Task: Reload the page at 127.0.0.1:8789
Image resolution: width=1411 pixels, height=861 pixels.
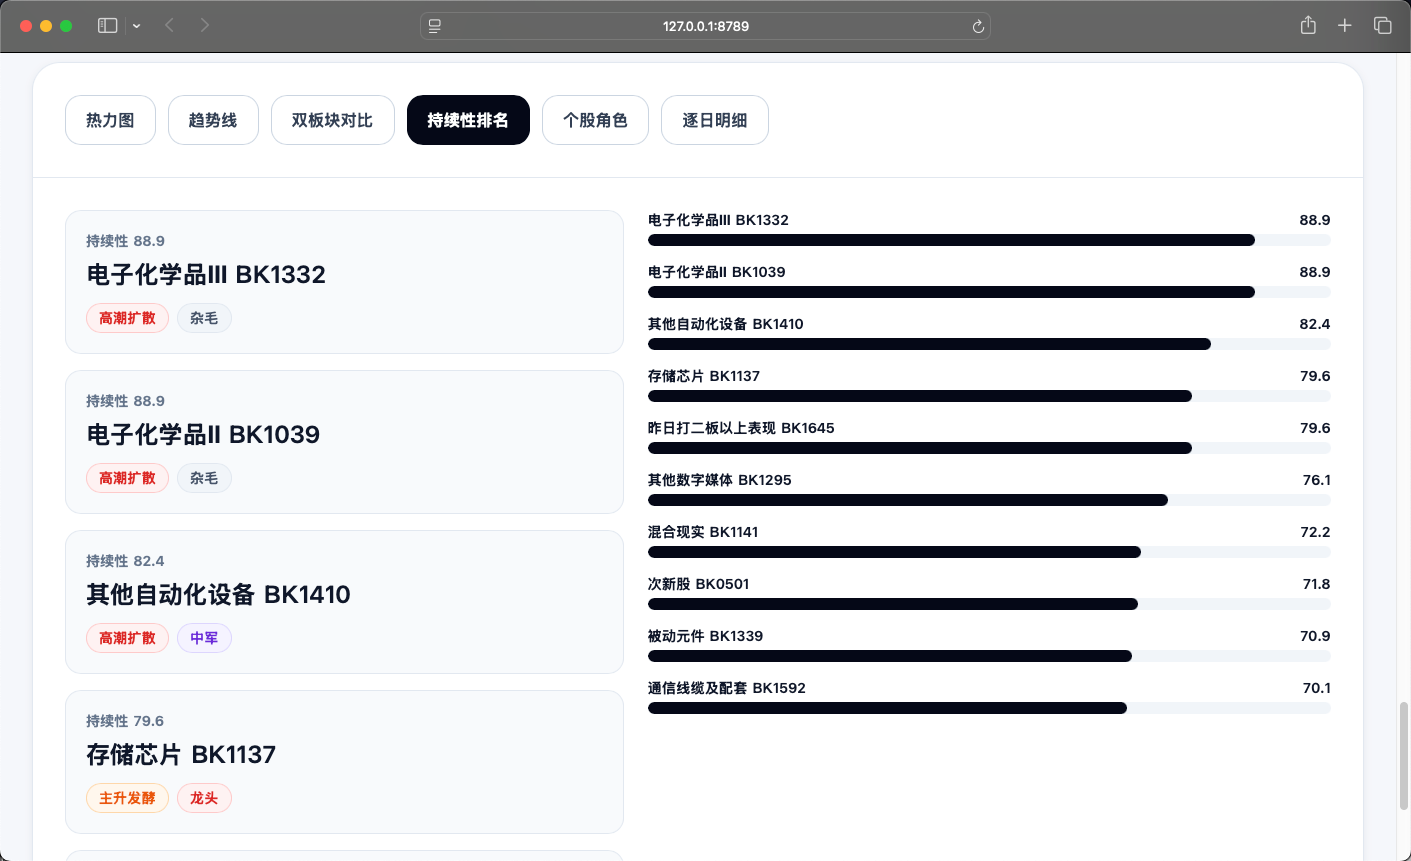Action: coord(978,26)
